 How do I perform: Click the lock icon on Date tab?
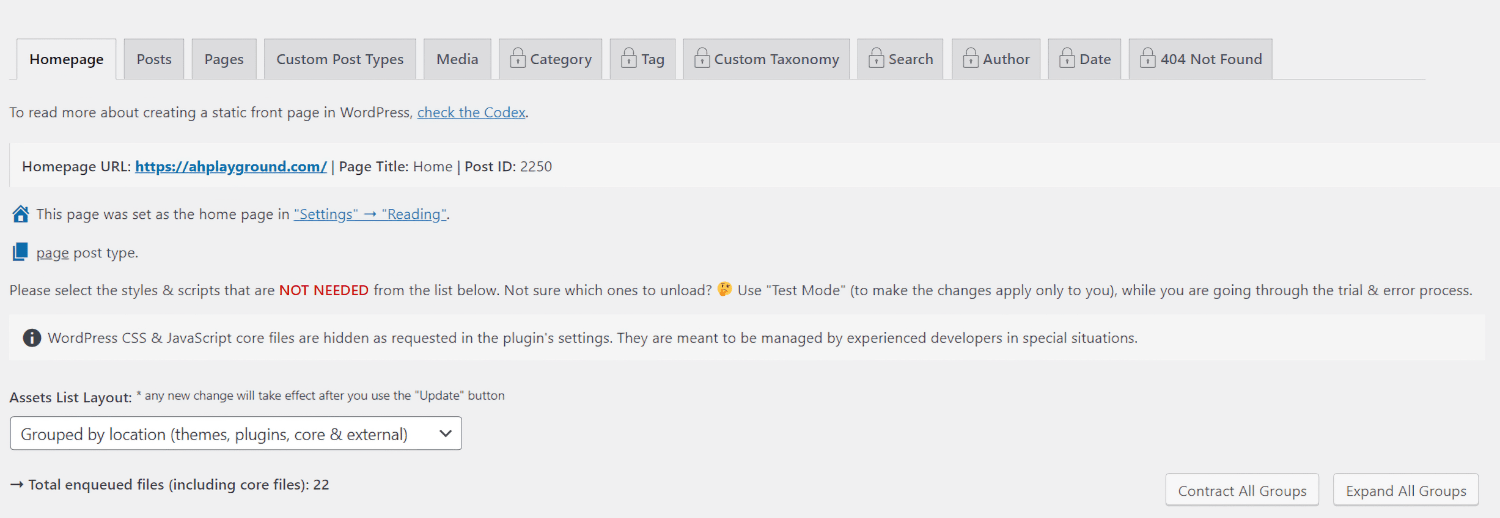coord(1067,58)
